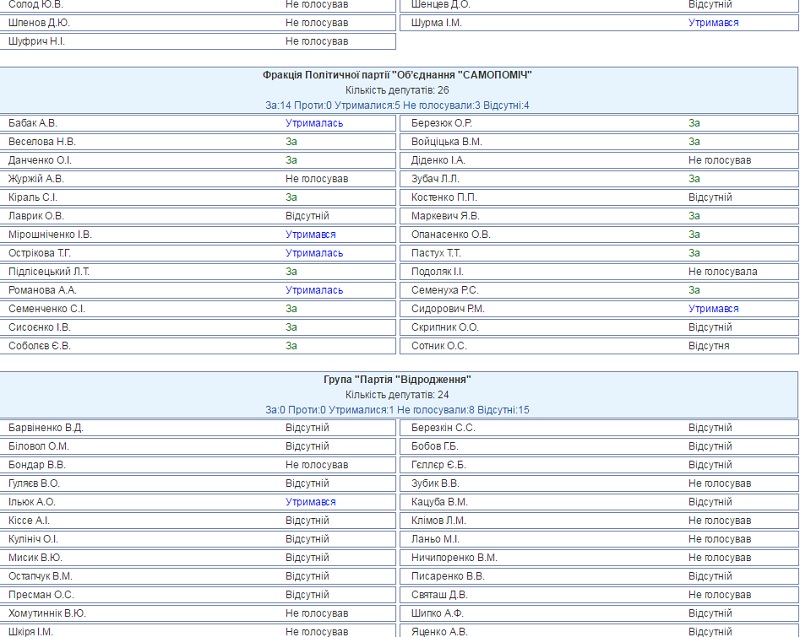
Task: Click Не голосував status for Святаш Д.В.
Action: (719, 595)
